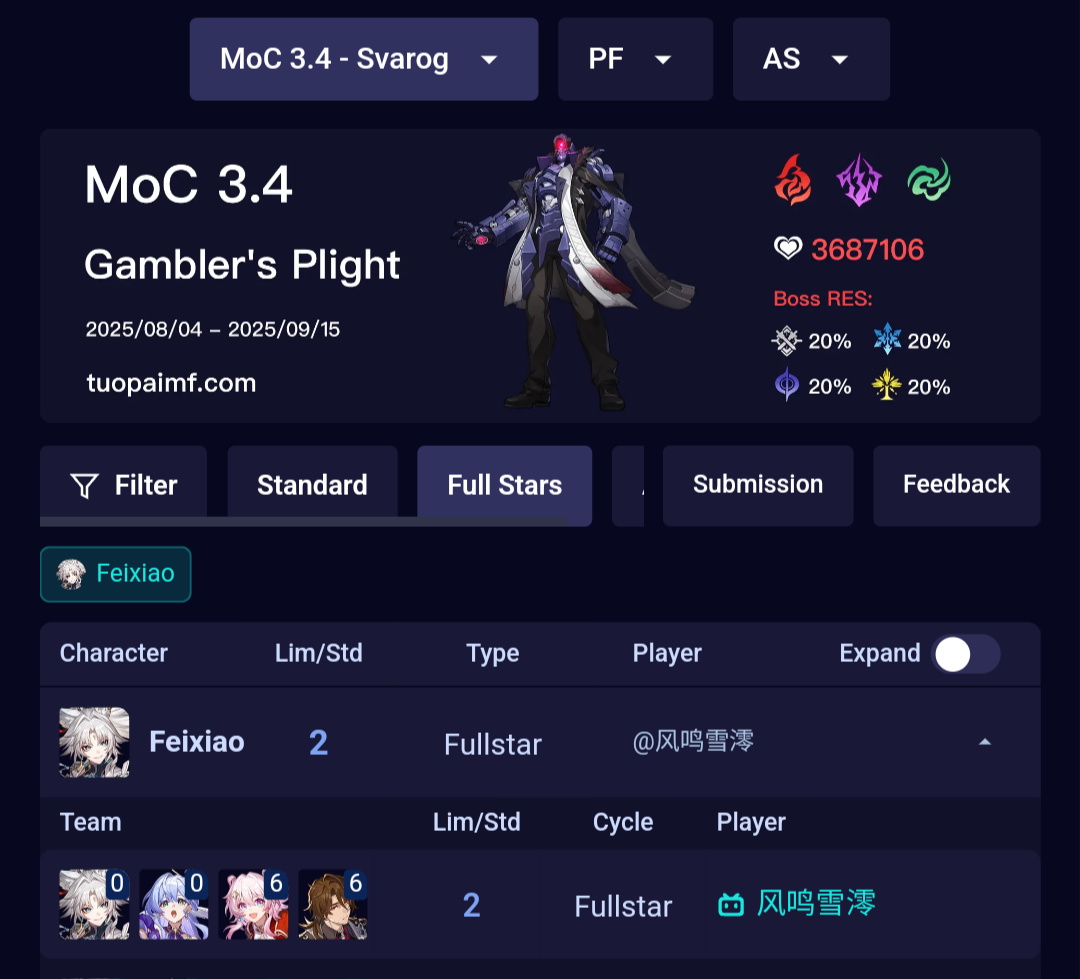
Task: Click the Bilibili icon beside player name
Action: click(731, 904)
